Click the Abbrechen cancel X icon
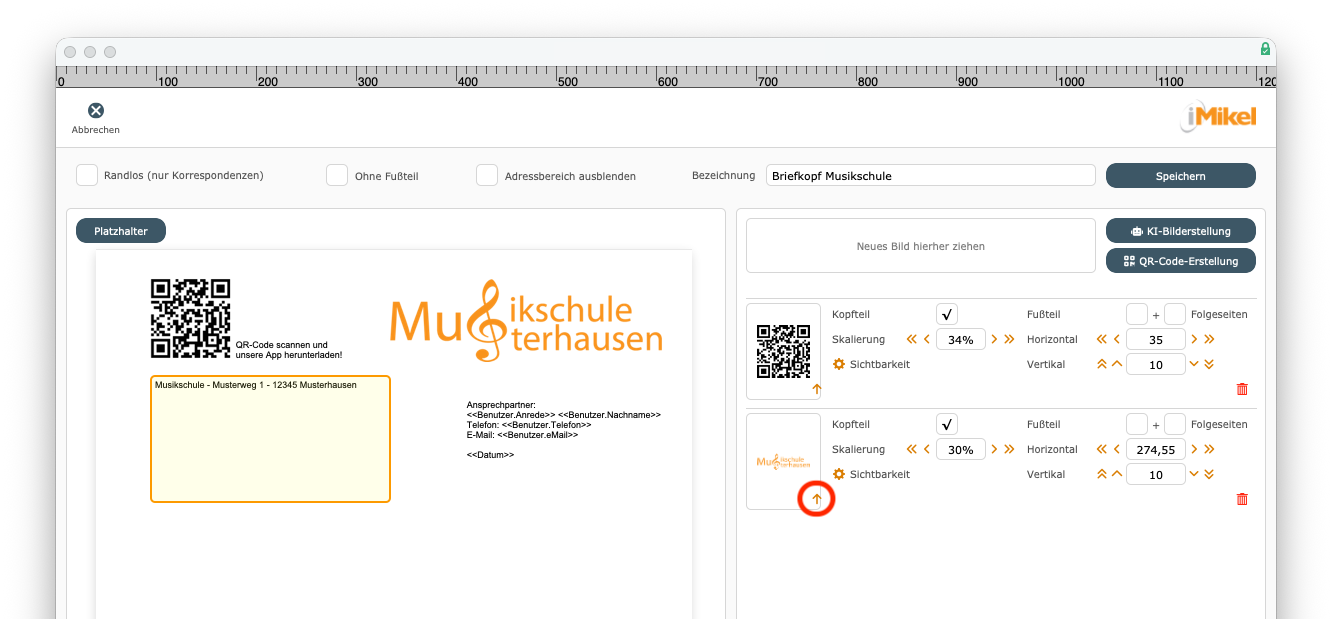Image resolution: width=1332 pixels, height=619 pixels. (x=96, y=111)
